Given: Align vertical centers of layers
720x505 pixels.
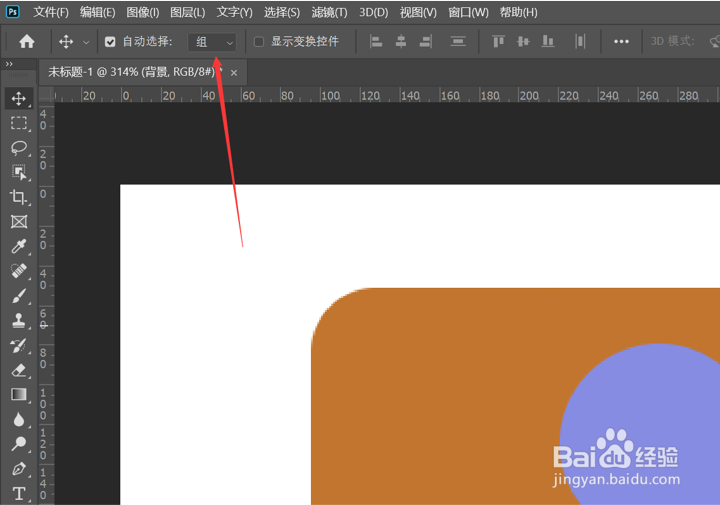Looking at the screenshot, I should [x=523, y=42].
